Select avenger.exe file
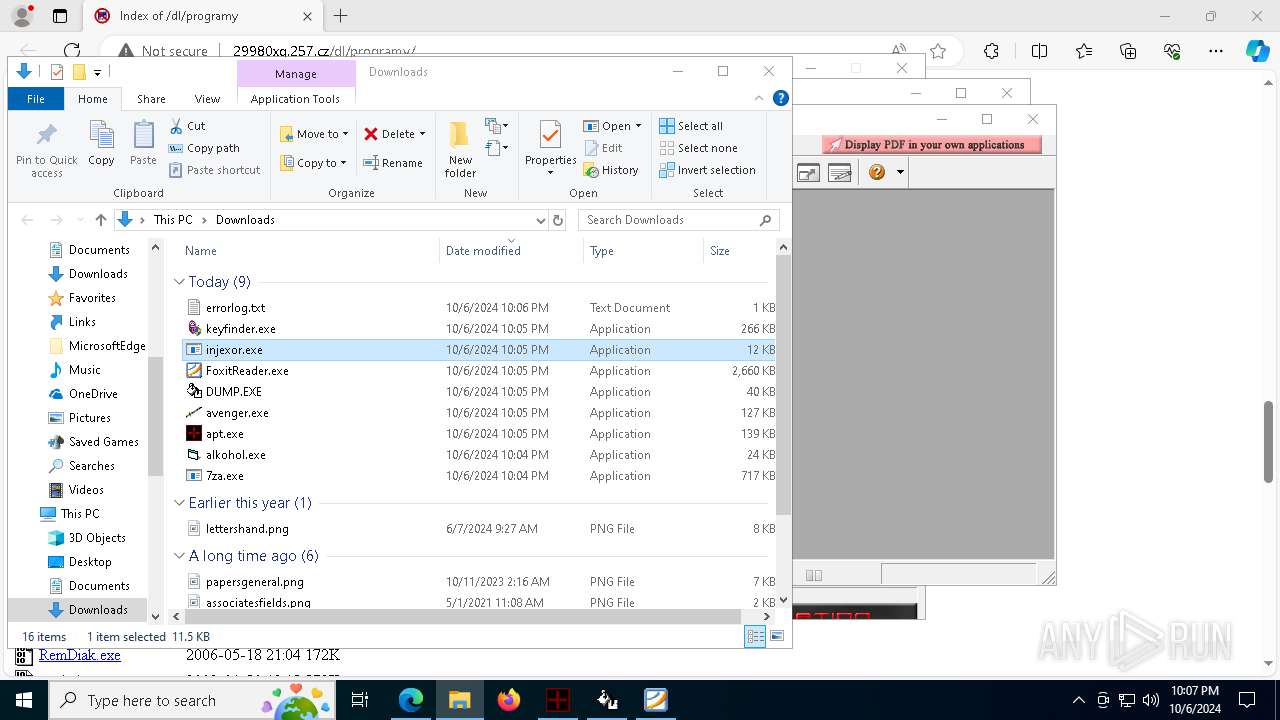The image size is (1280, 720). click(237, 413)
